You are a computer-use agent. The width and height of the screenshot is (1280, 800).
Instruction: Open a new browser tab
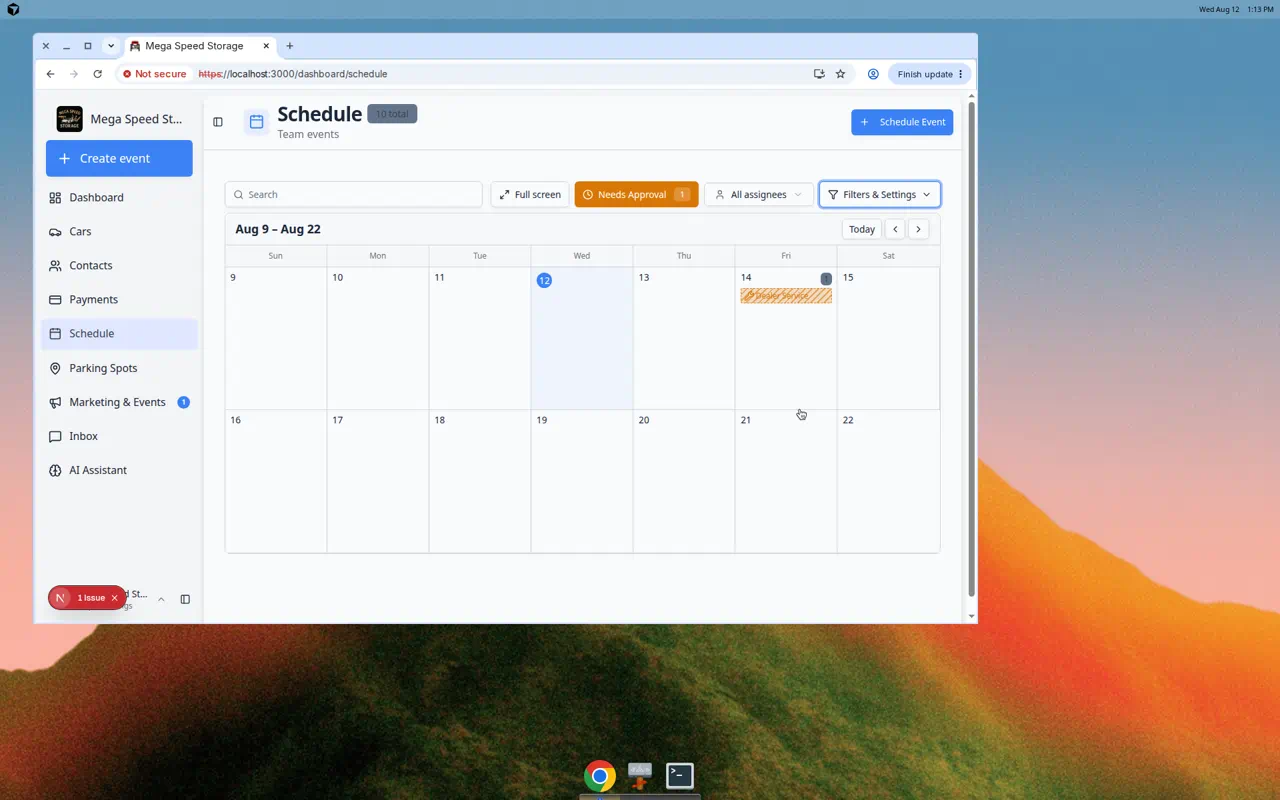[290, 46]
